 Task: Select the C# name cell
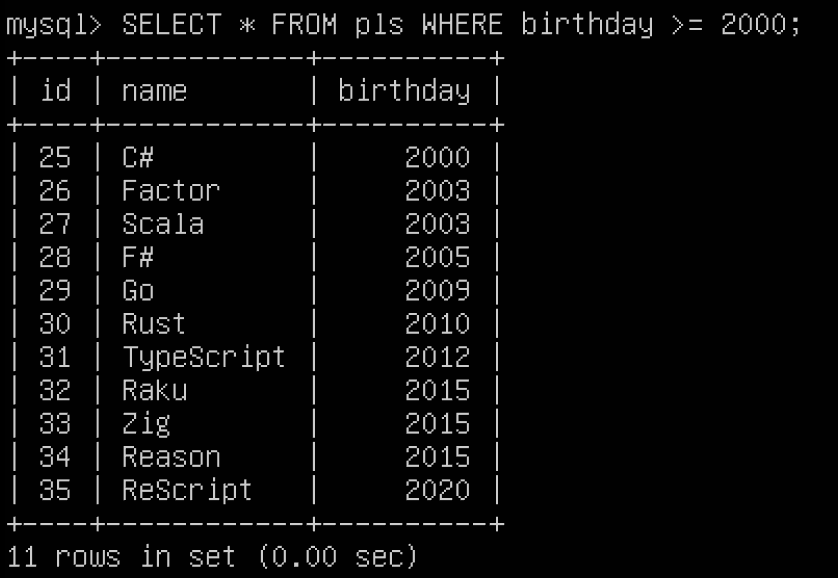137,158
